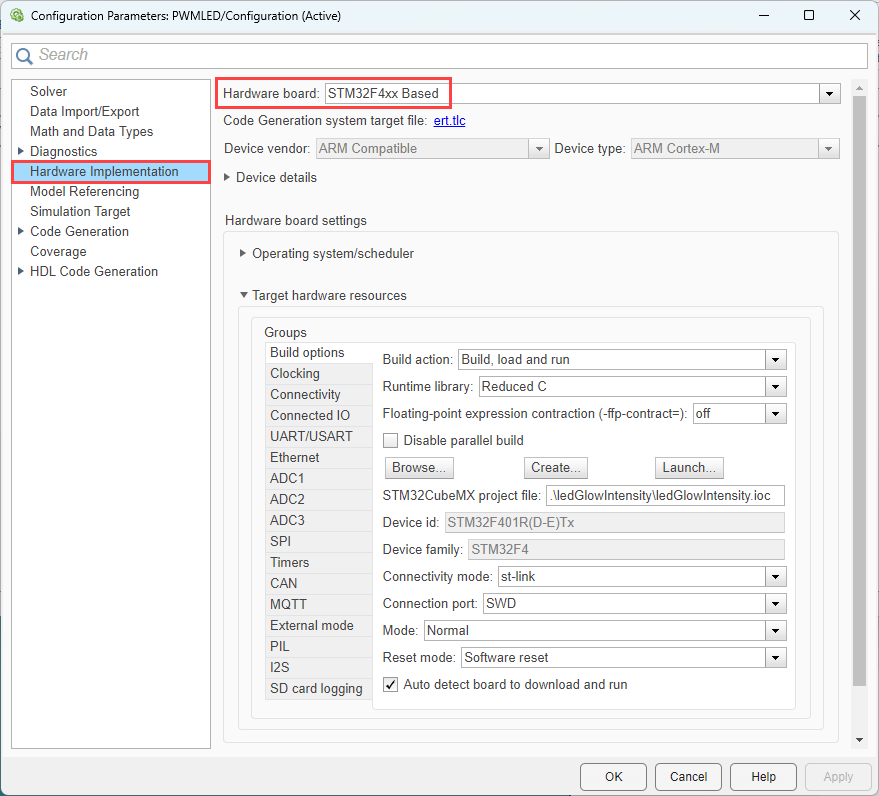This screenshot has height=796, width=879.
Task: Expand the Device details section
Action: click(x=227, y=178)
